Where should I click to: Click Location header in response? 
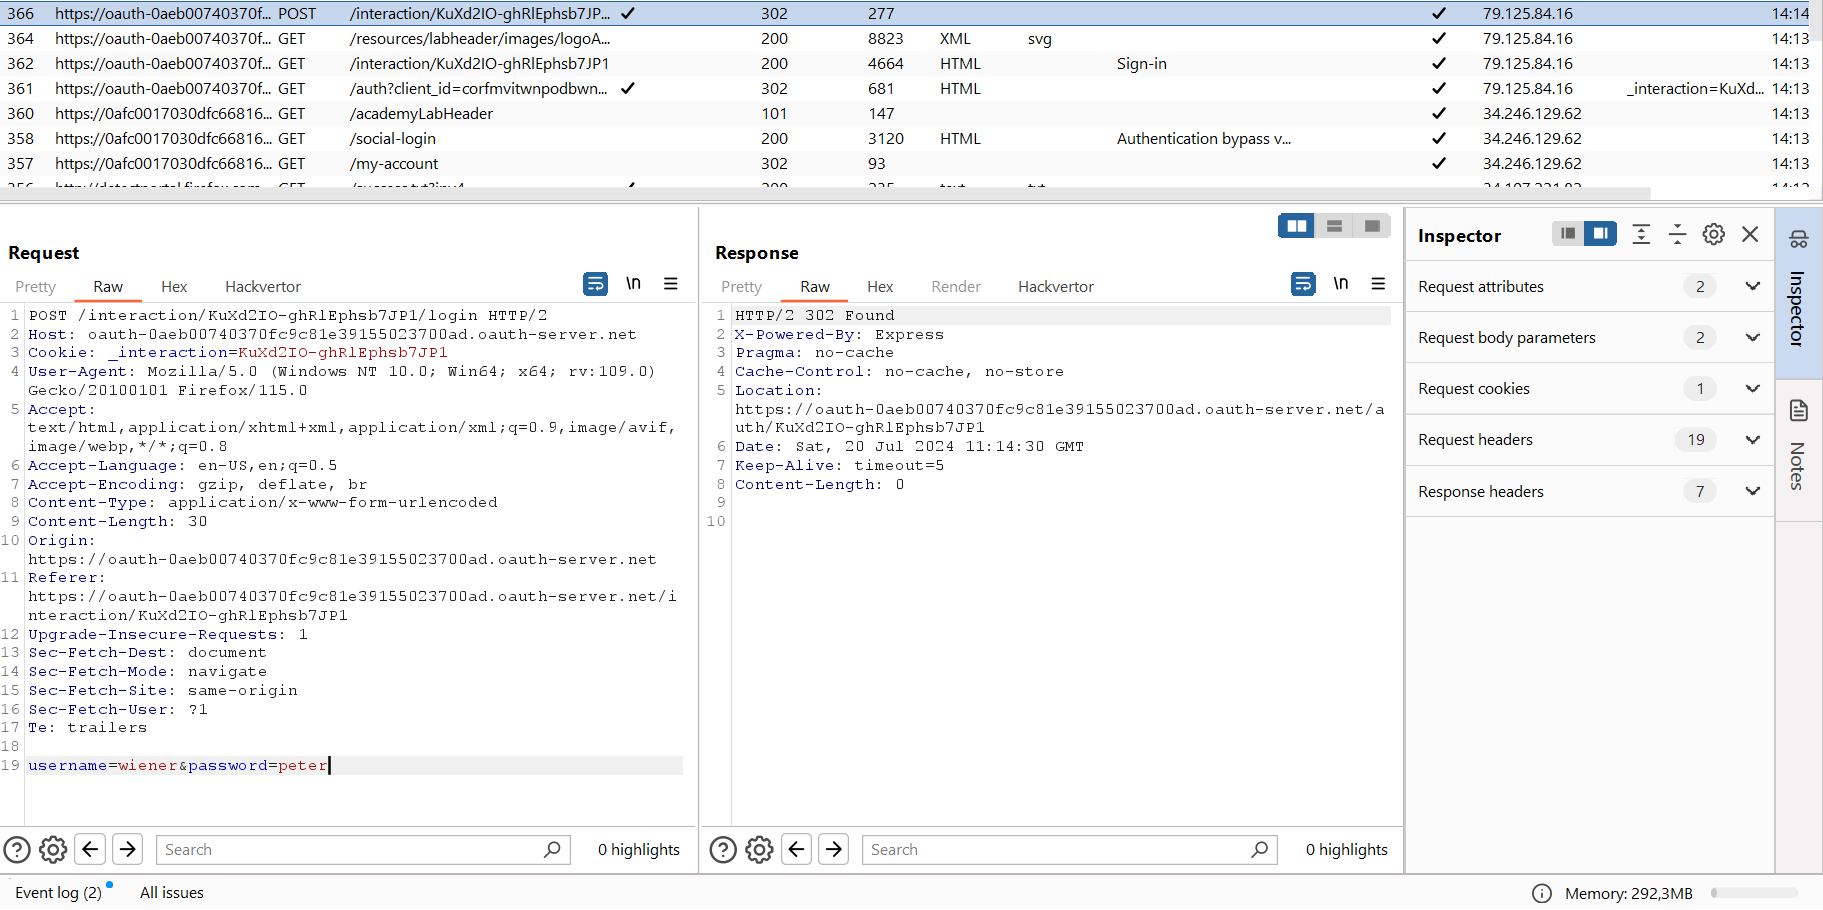tap(778, 390)
